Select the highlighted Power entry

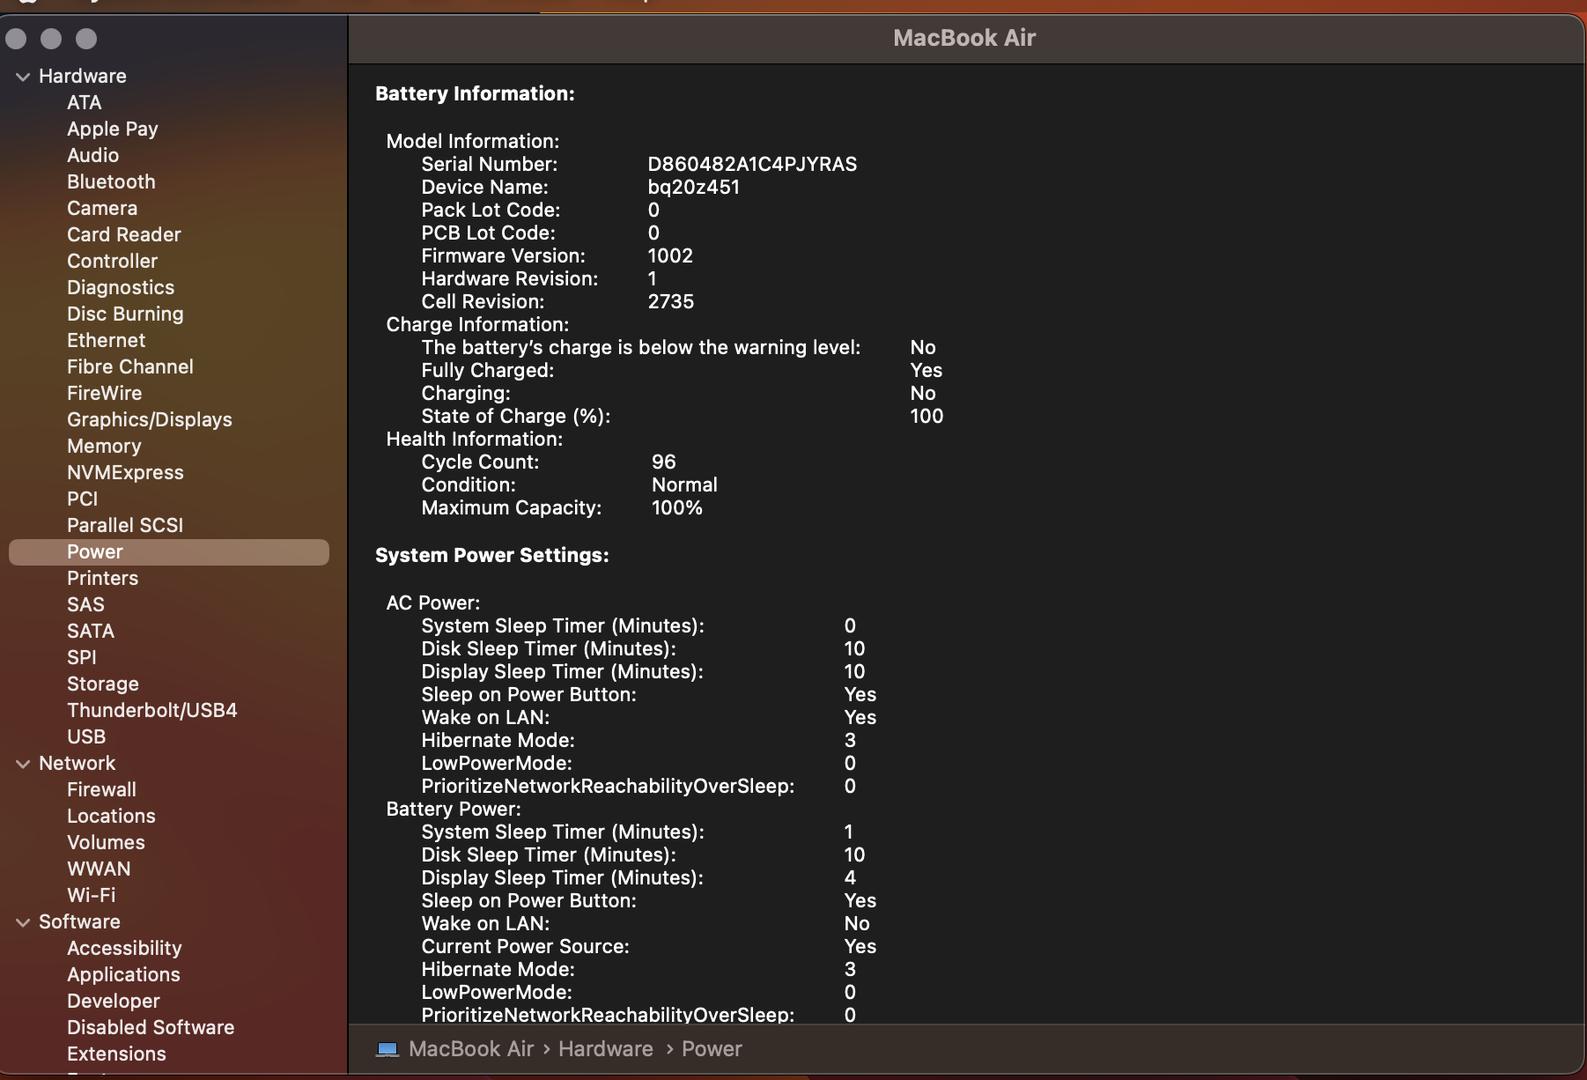[x=169, y=552]
